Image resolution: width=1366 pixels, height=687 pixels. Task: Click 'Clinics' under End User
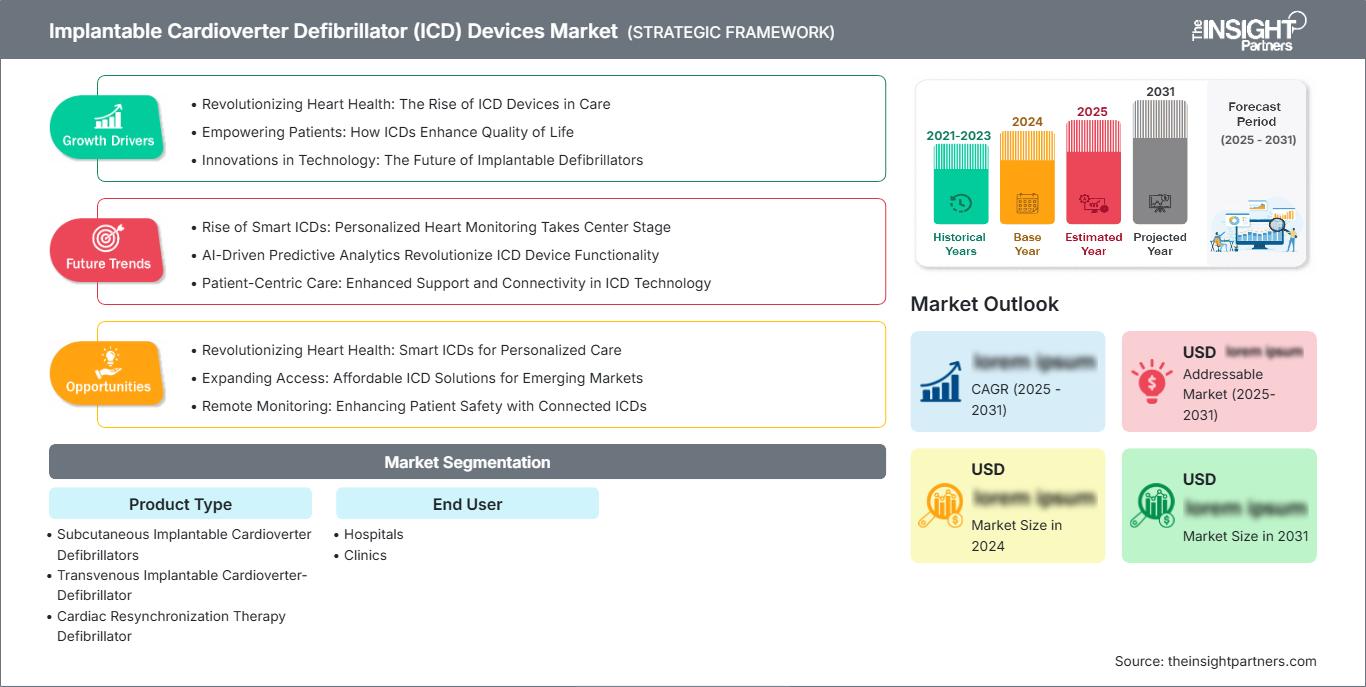[x=365, y=555]
